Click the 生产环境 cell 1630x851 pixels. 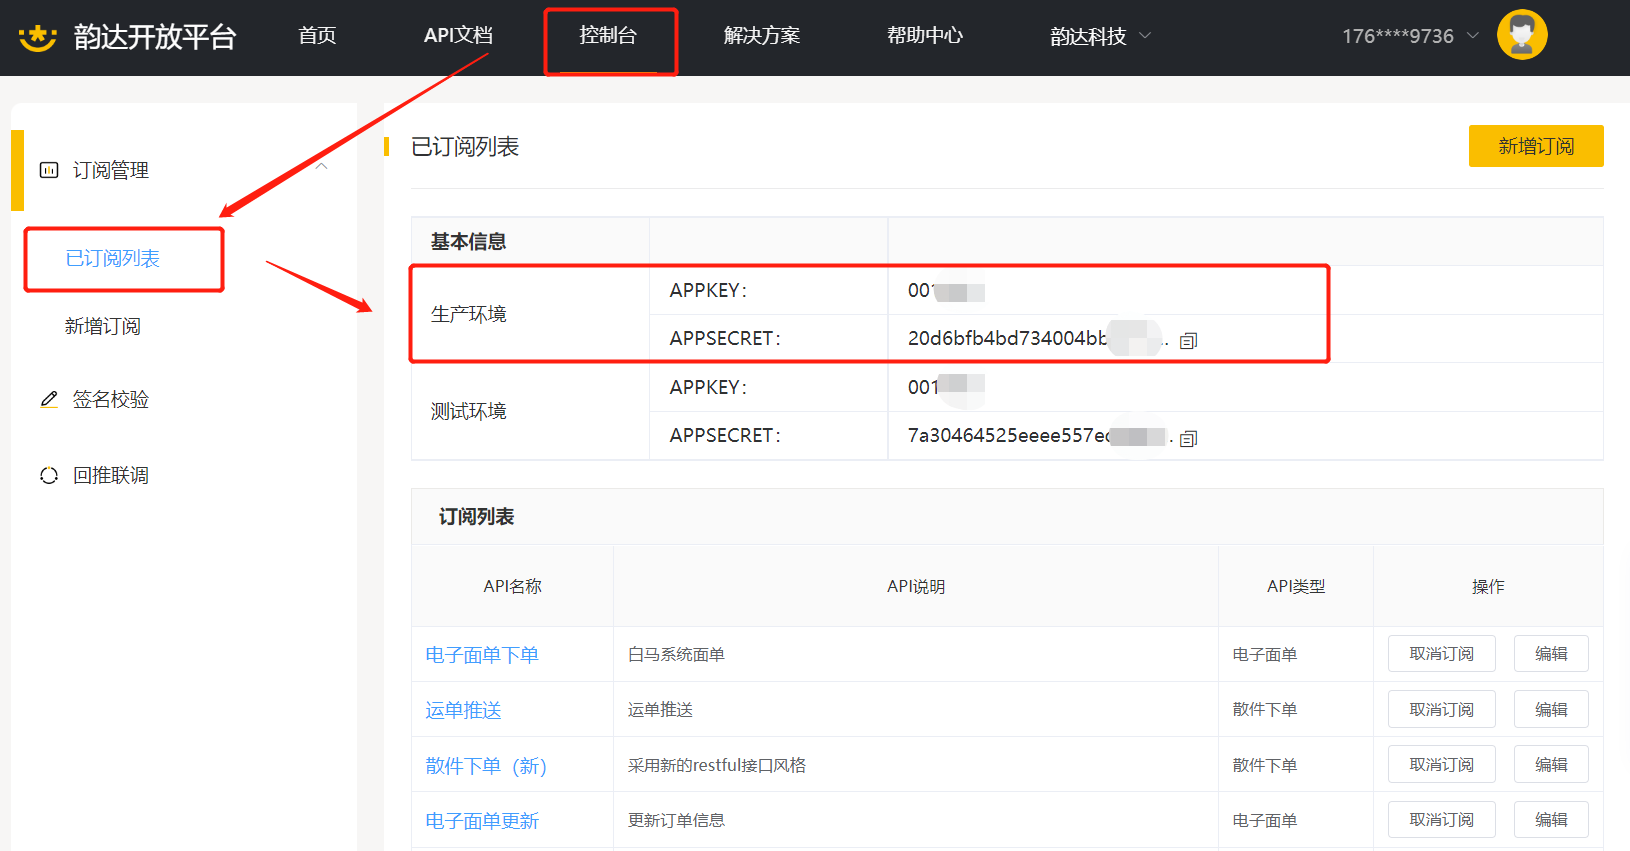coord(530,314)
